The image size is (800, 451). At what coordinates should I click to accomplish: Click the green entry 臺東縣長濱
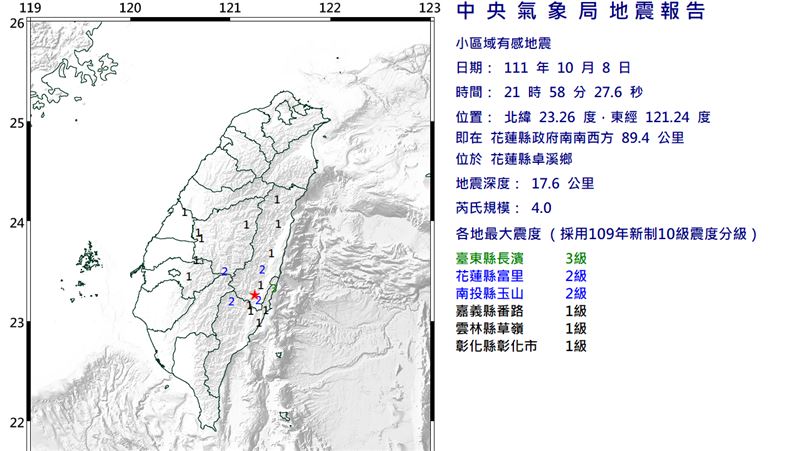(x=490, y=259)
